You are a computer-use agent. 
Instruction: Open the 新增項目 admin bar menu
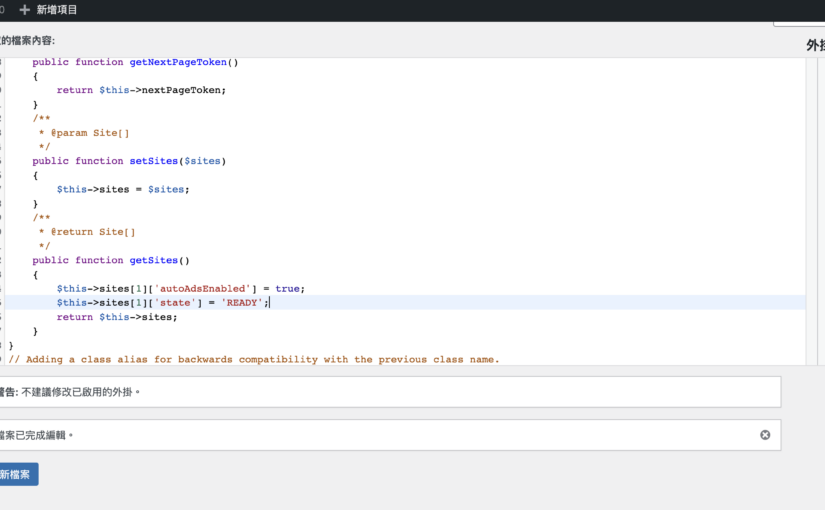pyautogui.click(x=56, y=10)
